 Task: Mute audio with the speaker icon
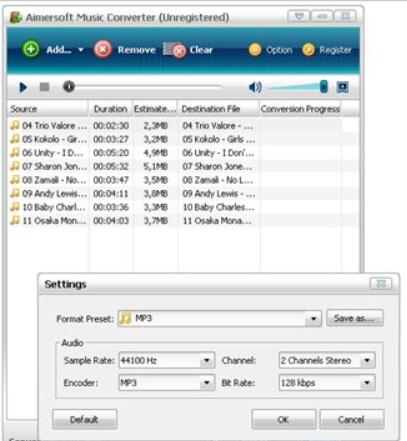[x=255, y=87]
